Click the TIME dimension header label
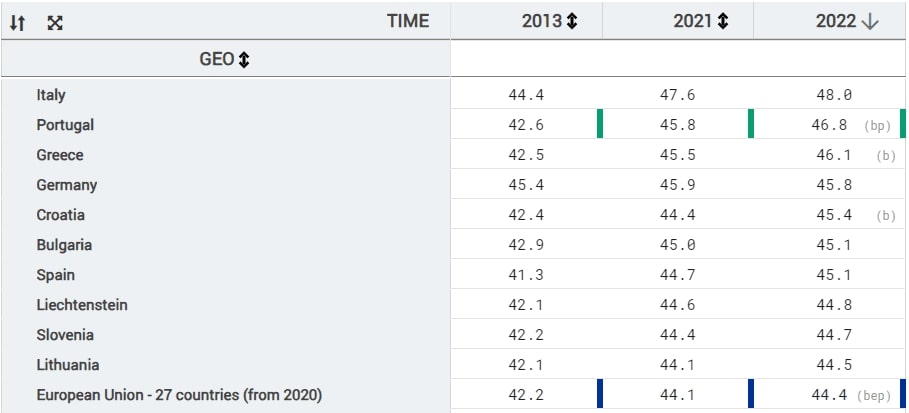Image resolution: width=909 pixels, height=413 pixels. point(408,21)
